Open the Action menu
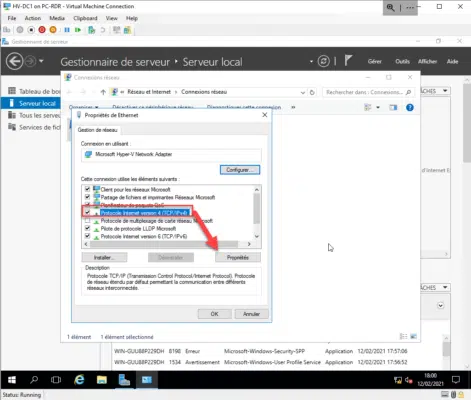This screenshot has width=471, height=400. [x=33, y=18]
